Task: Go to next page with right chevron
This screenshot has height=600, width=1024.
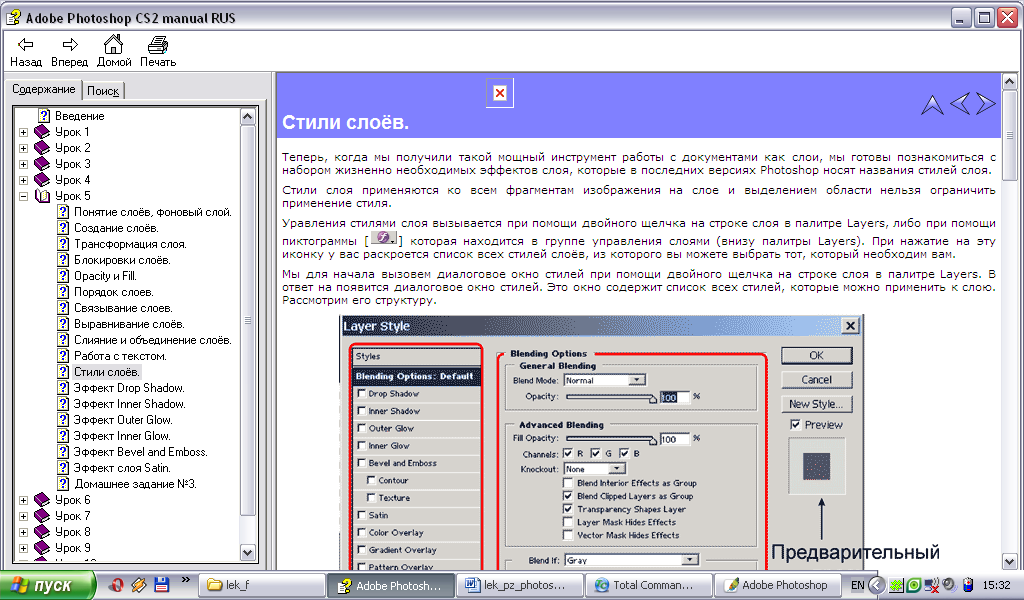Action: (x=985, y=103)
